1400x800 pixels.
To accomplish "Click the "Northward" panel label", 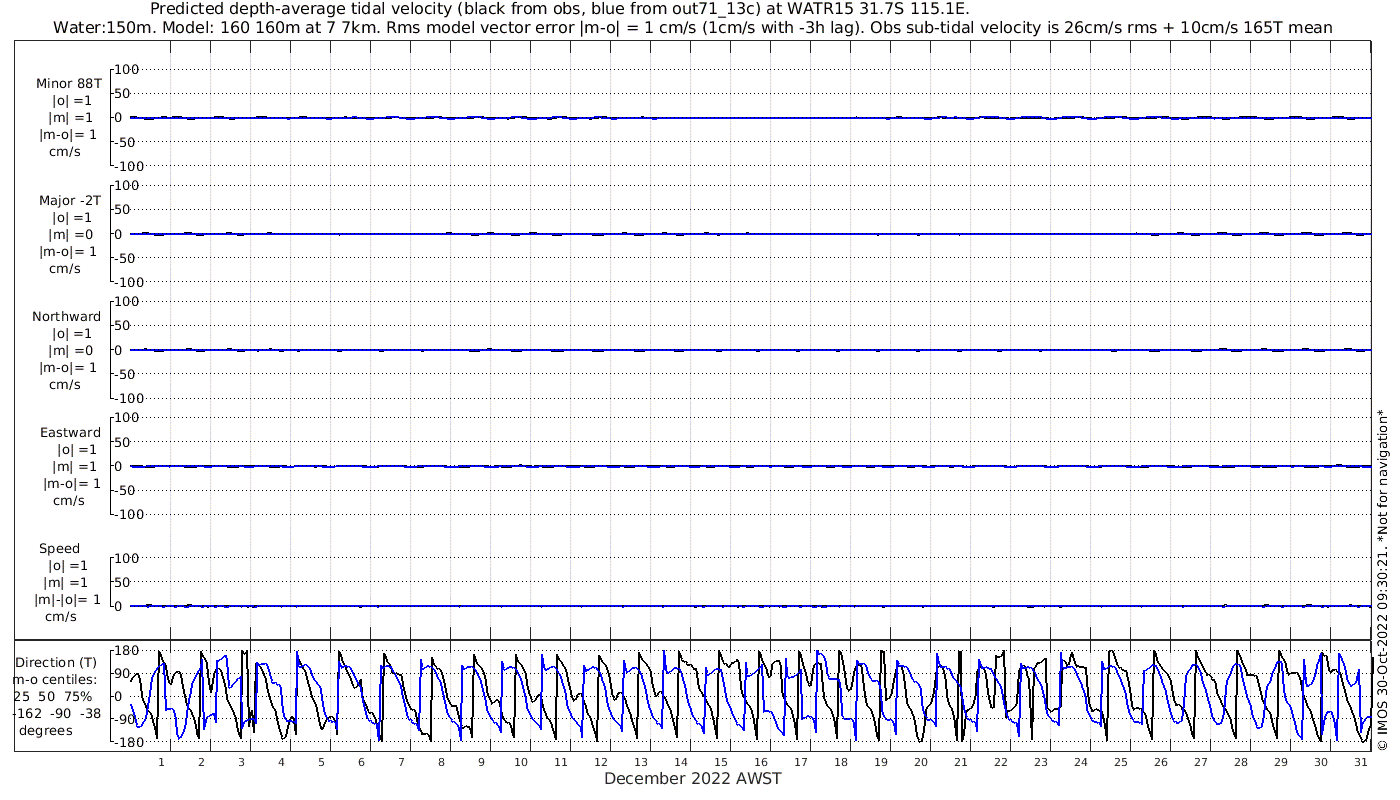I will pyautogui.click(x=67, y=316).
